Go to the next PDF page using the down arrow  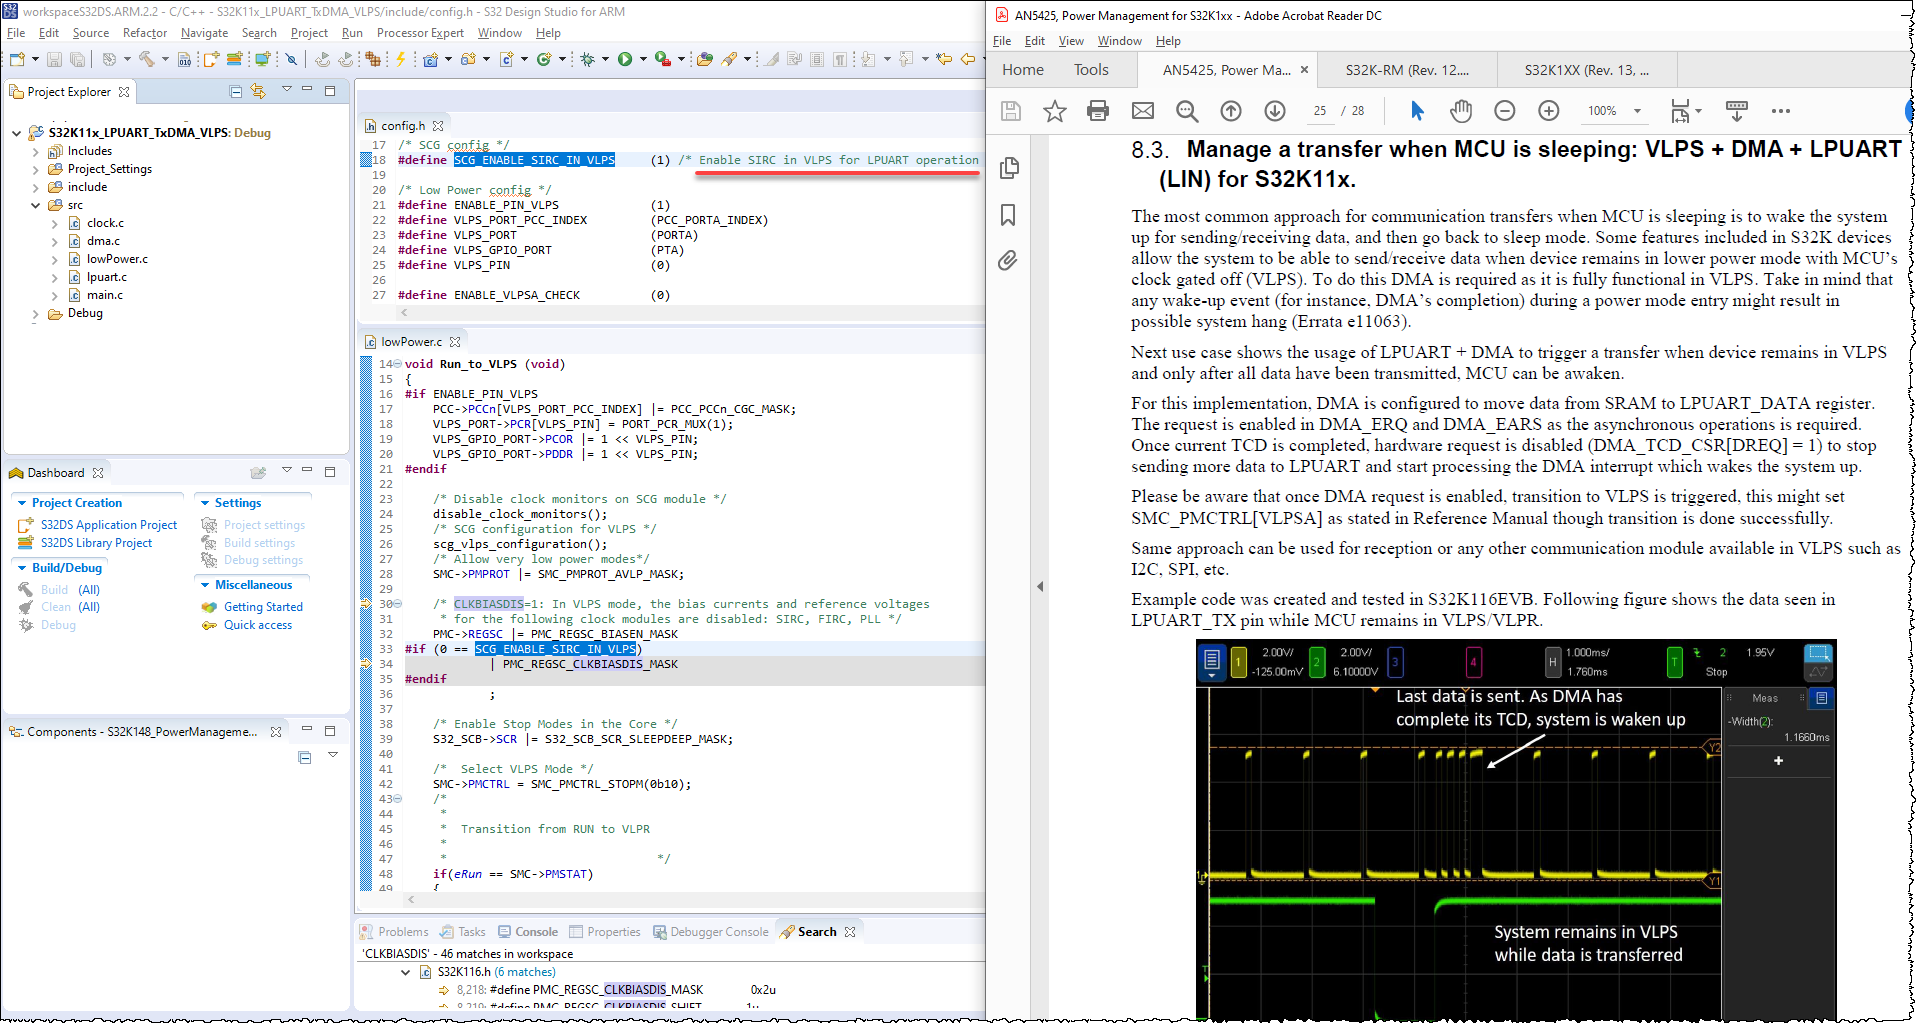(x=1275, y=111)
